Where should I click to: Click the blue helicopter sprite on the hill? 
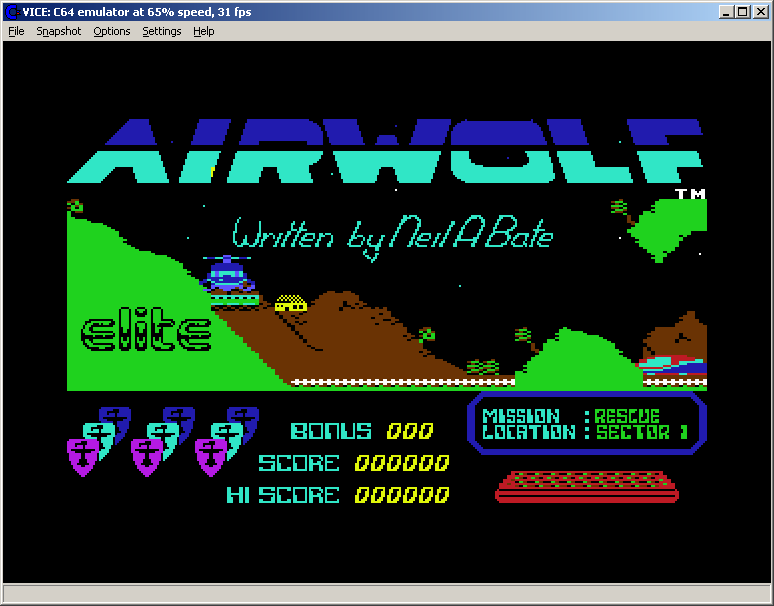pyautogui.click(x=227, y=274)
